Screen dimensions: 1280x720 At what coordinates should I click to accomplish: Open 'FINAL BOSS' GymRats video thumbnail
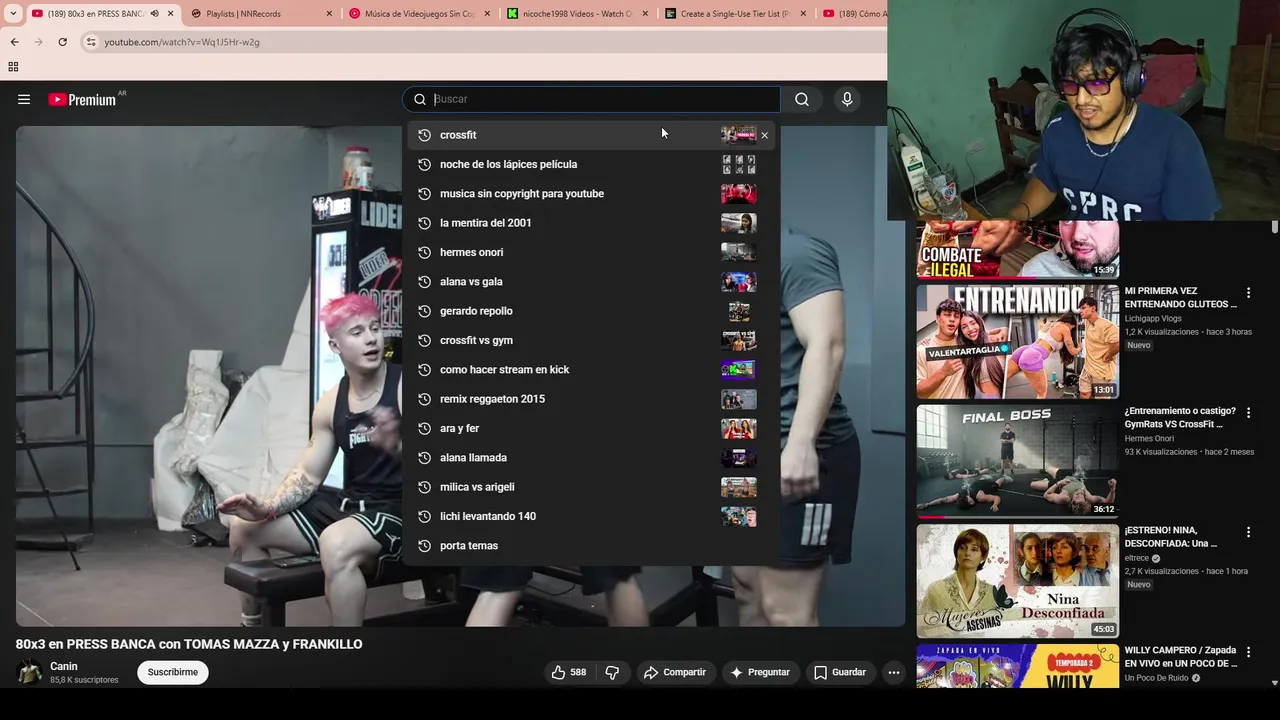tap(1018, 461)
